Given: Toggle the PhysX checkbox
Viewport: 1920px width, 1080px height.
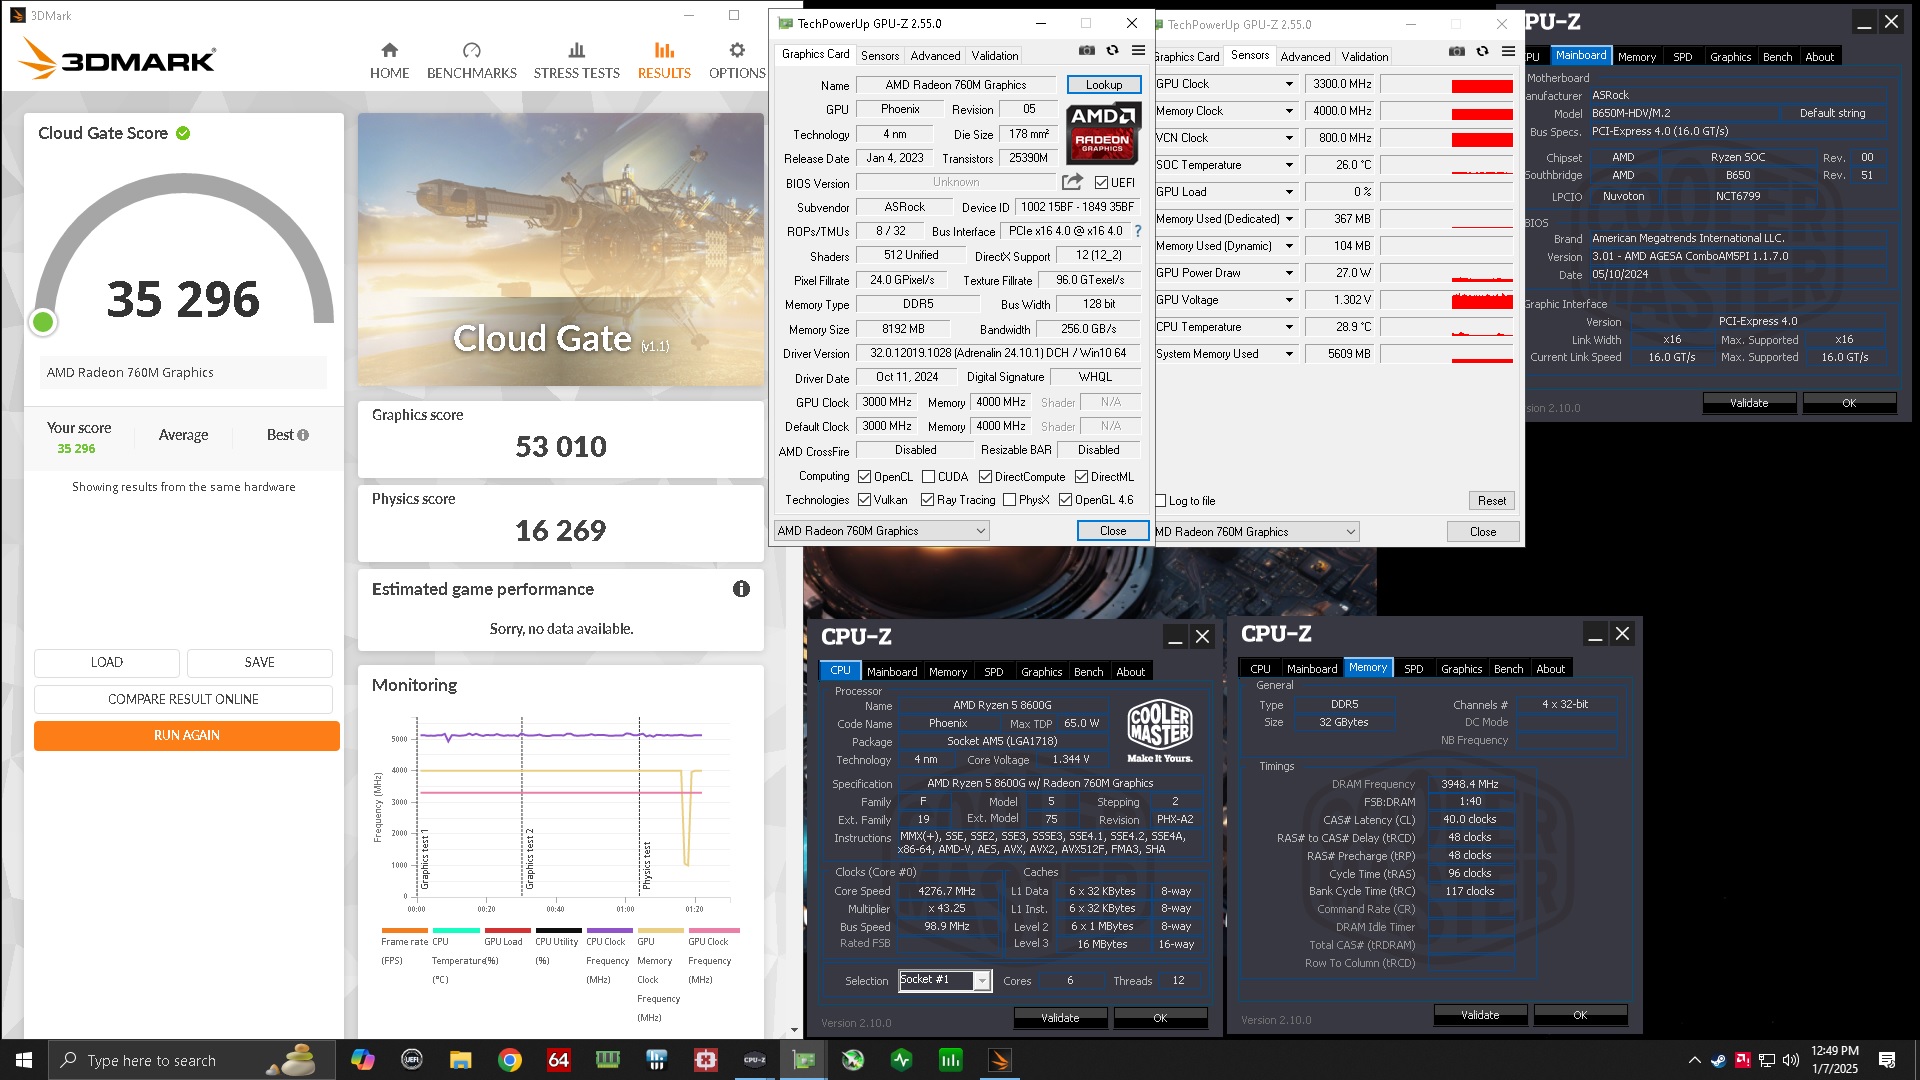Looking at the screenshot, I should coord(1009,500).
